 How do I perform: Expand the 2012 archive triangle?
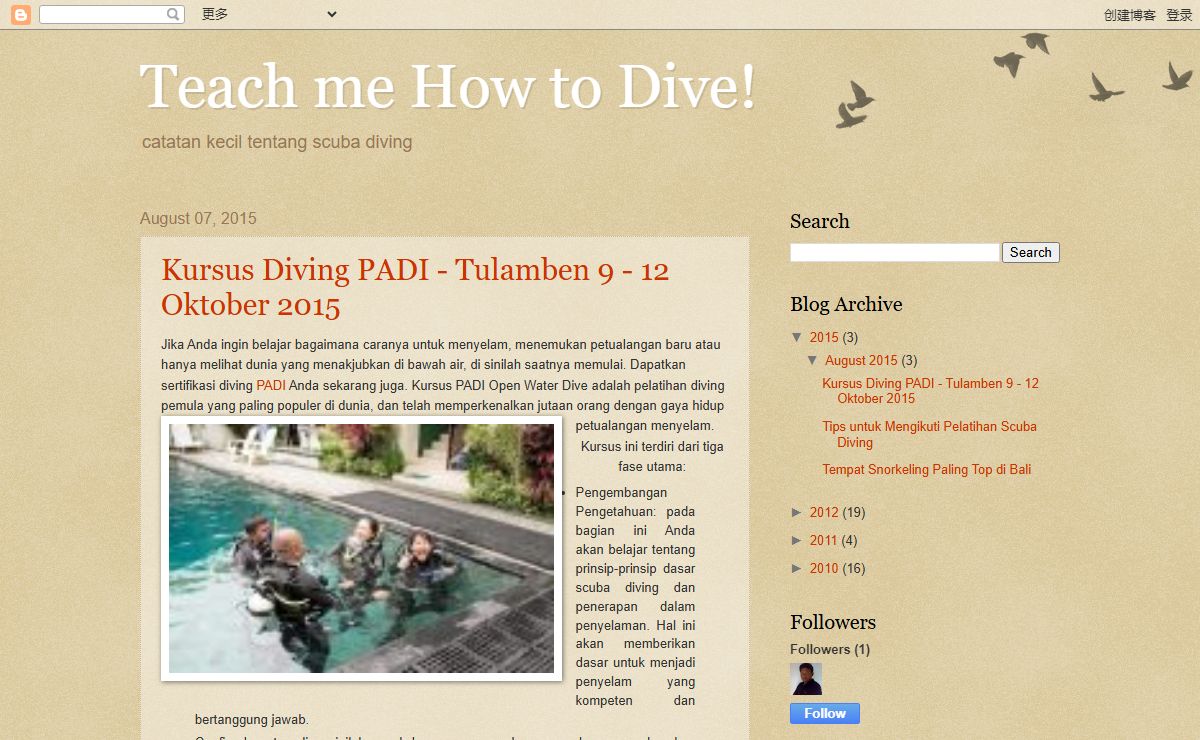point(797,512)
